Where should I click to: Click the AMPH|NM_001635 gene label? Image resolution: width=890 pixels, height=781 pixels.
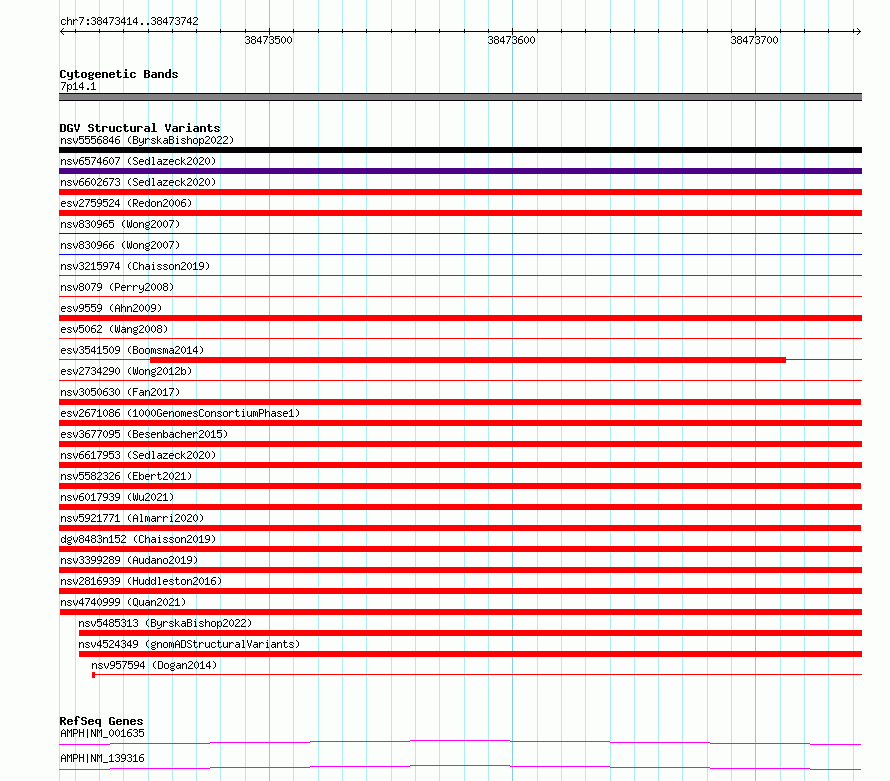pyautogui.click(x=102, y=733)
